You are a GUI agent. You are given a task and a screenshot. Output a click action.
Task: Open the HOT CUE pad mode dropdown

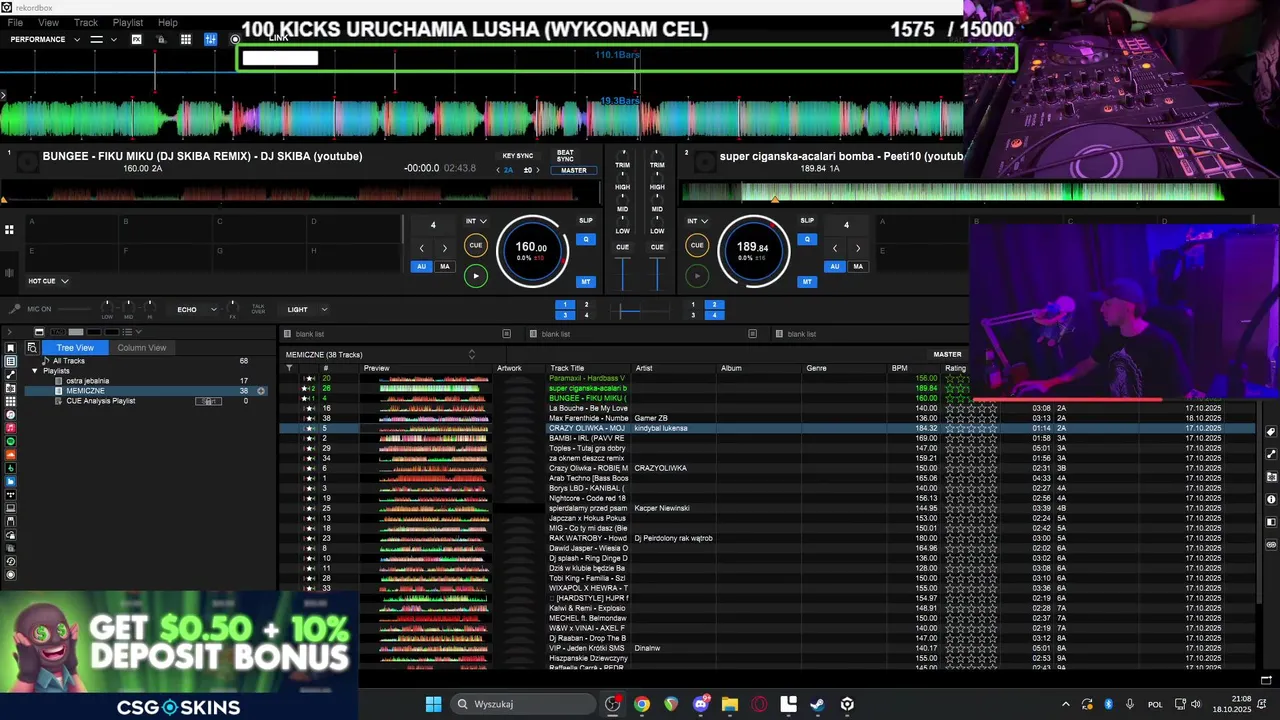49,281
